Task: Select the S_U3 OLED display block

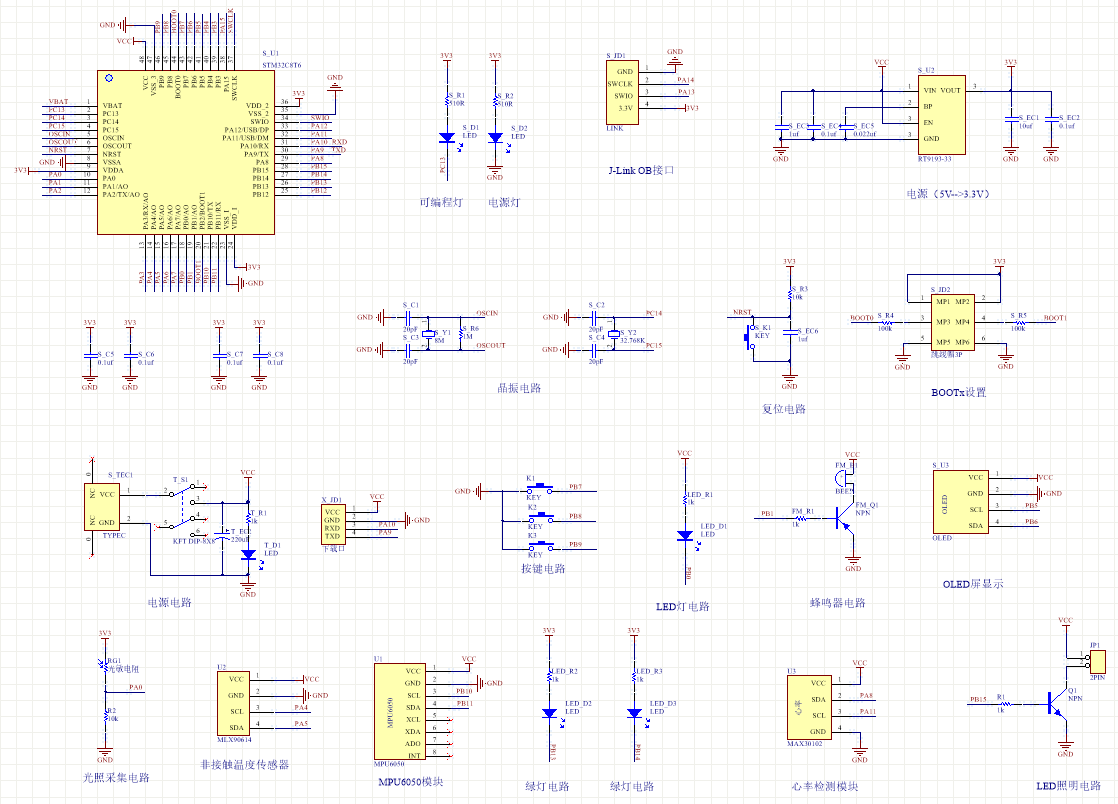Action: tap(960, 502)
